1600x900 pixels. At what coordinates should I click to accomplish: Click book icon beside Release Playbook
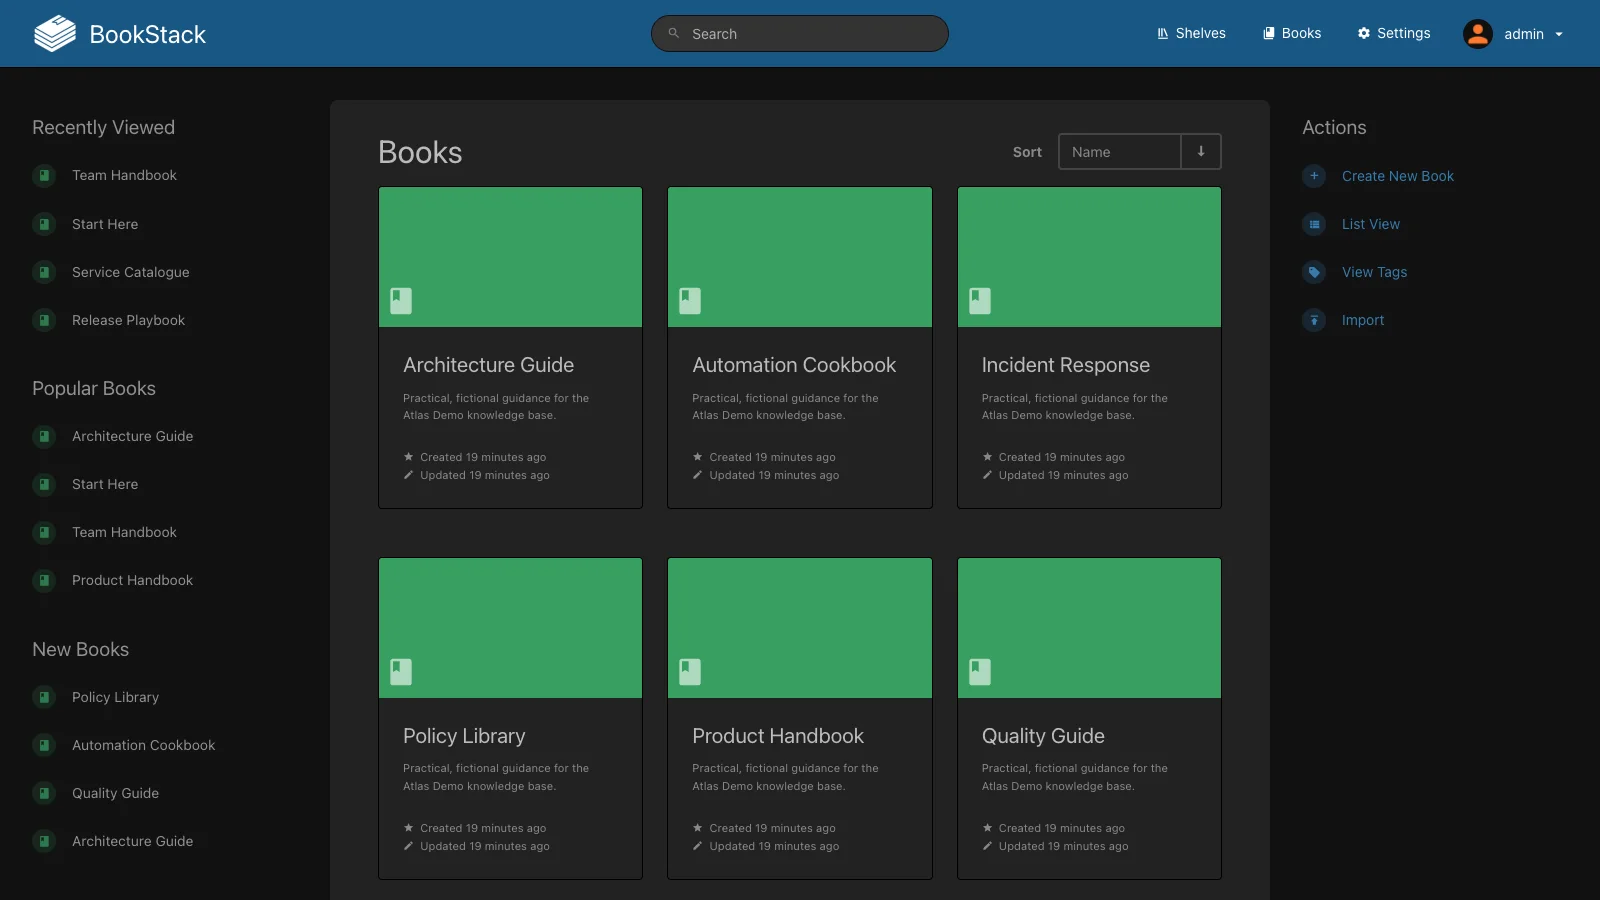(x=44, y=320)
